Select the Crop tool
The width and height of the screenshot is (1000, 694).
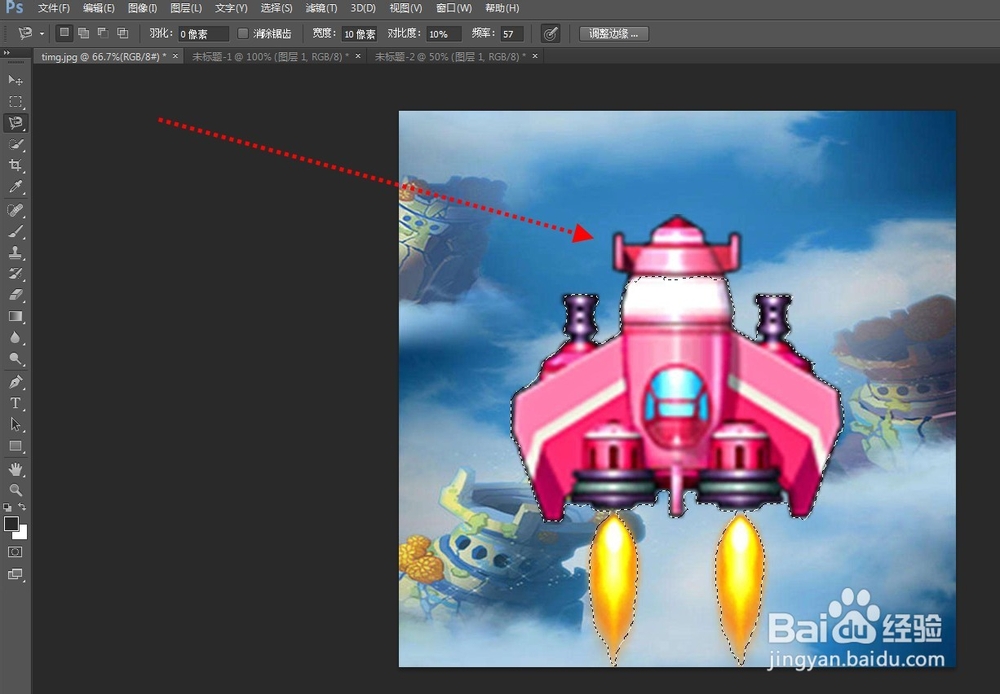click(15, 165)
